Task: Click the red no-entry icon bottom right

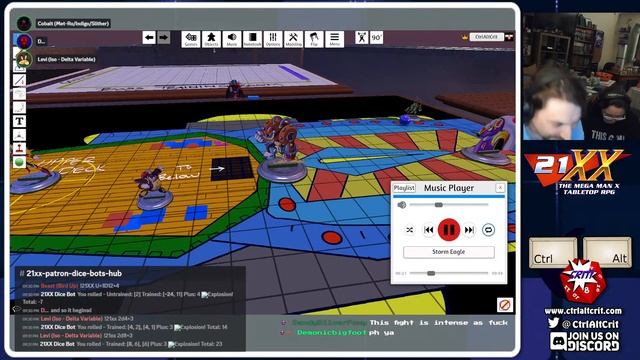Action: [505, 304]
